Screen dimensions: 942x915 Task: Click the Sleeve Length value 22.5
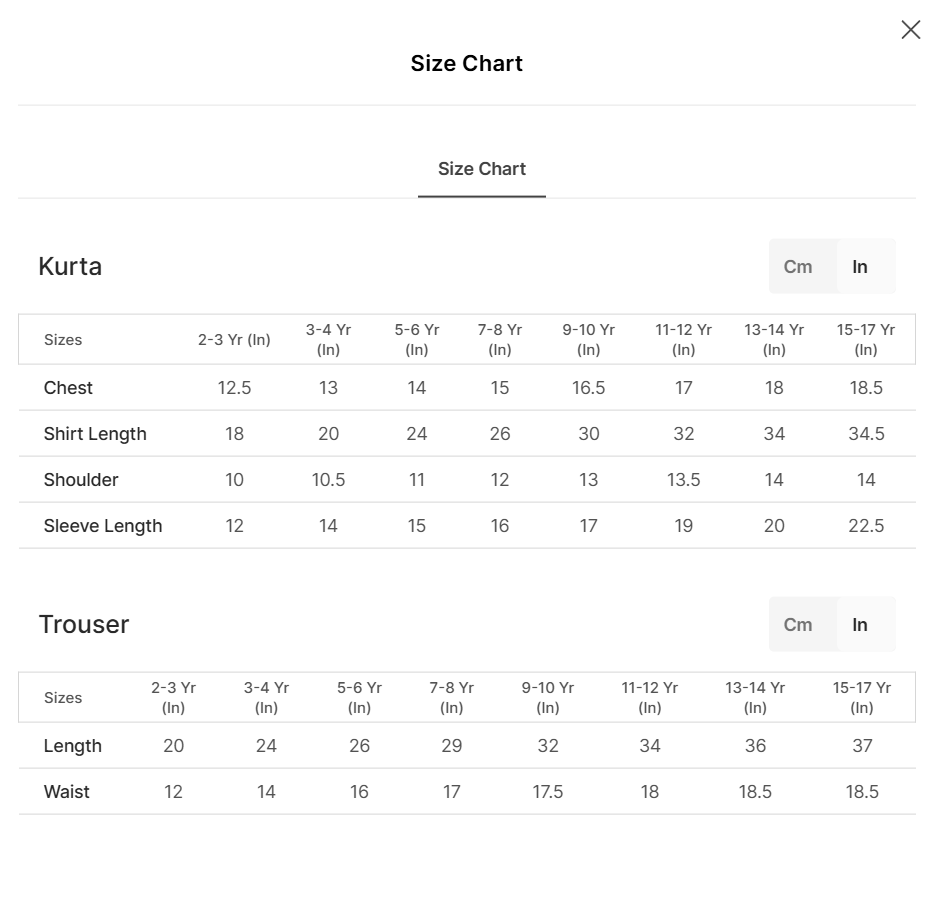click(x=866, y=526)
